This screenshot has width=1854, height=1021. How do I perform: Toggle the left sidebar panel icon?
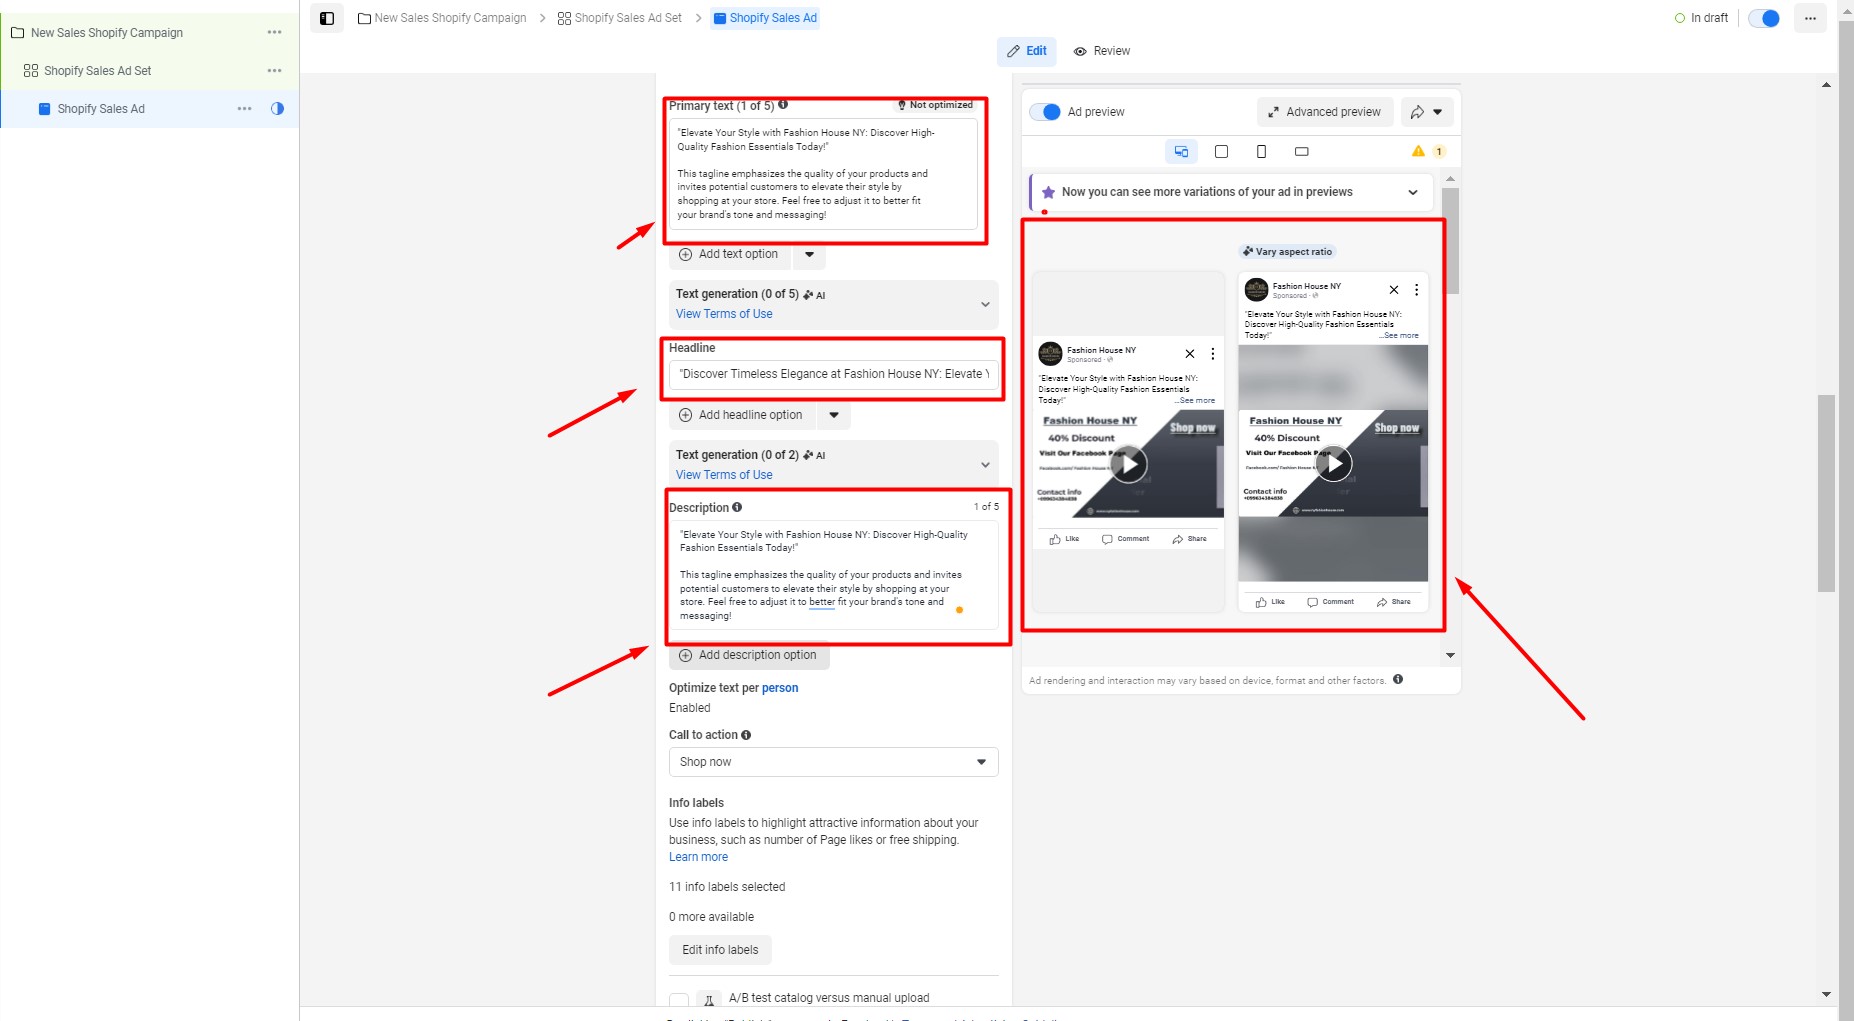click(327, 18)
